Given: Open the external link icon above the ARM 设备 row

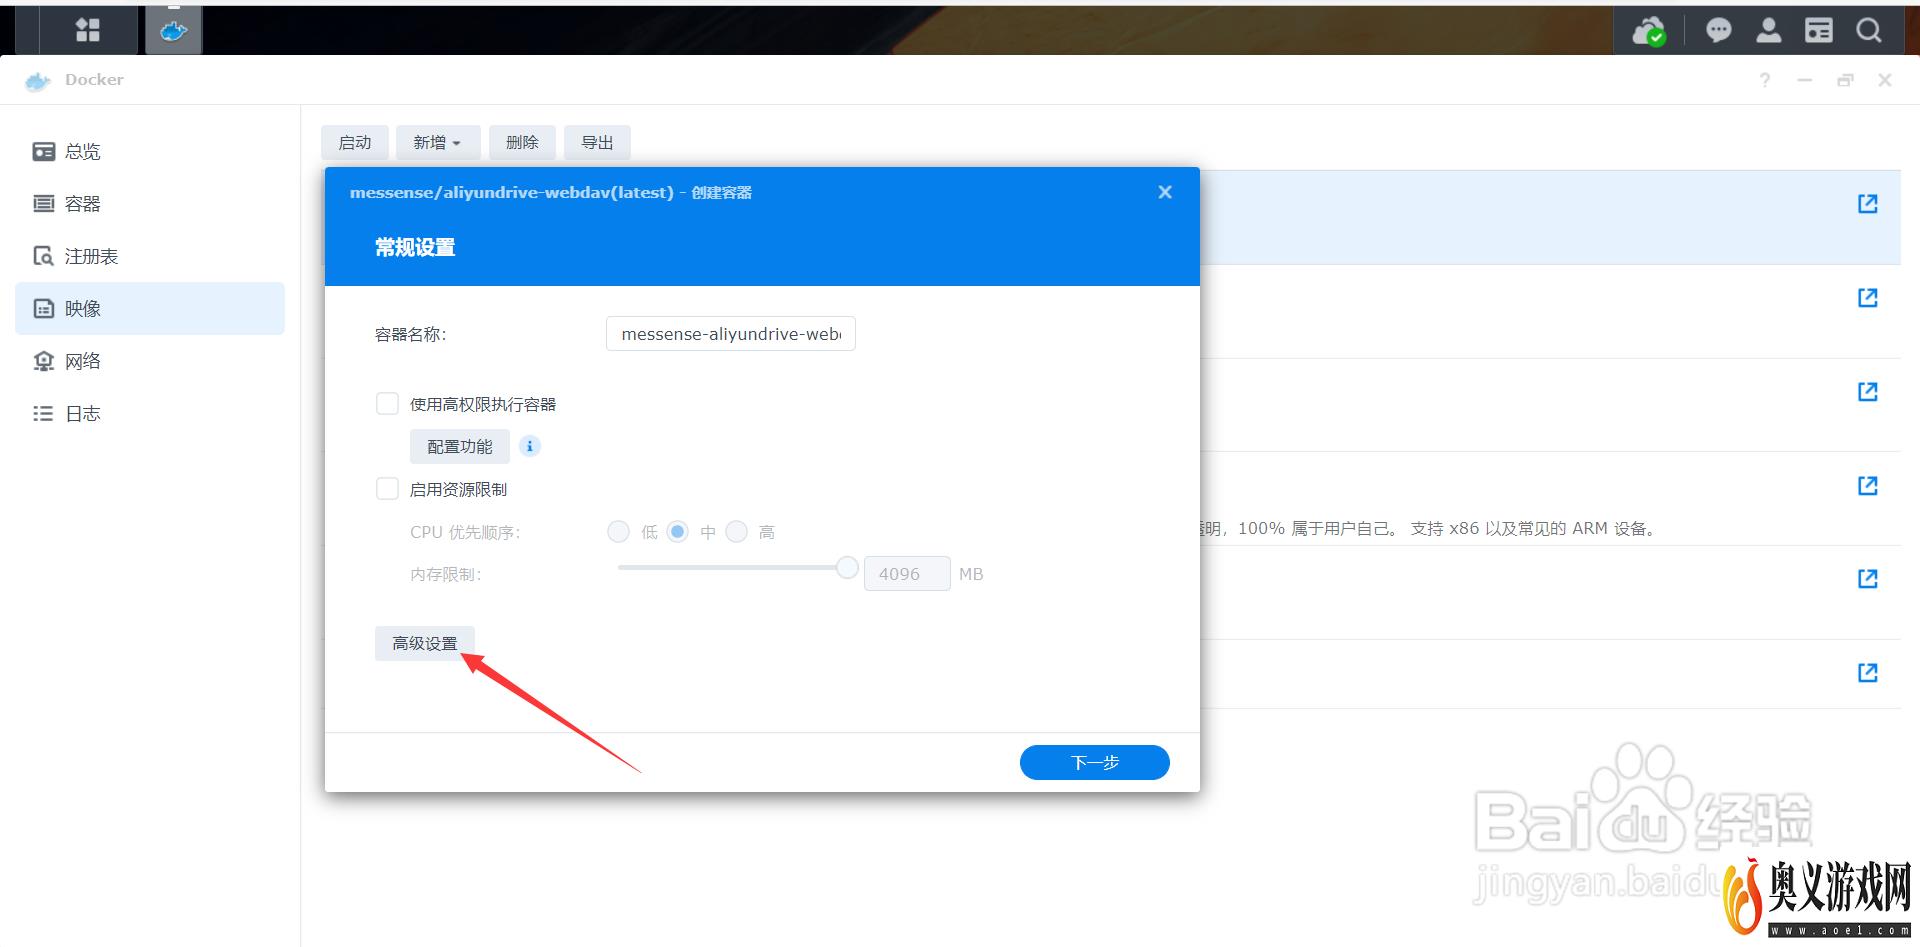Looking at the screenshot, I should pos(1867,486).
